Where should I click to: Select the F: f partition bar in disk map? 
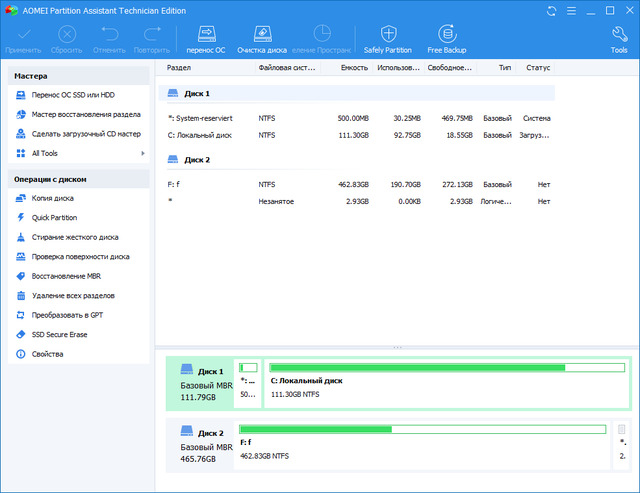(422, 443)
